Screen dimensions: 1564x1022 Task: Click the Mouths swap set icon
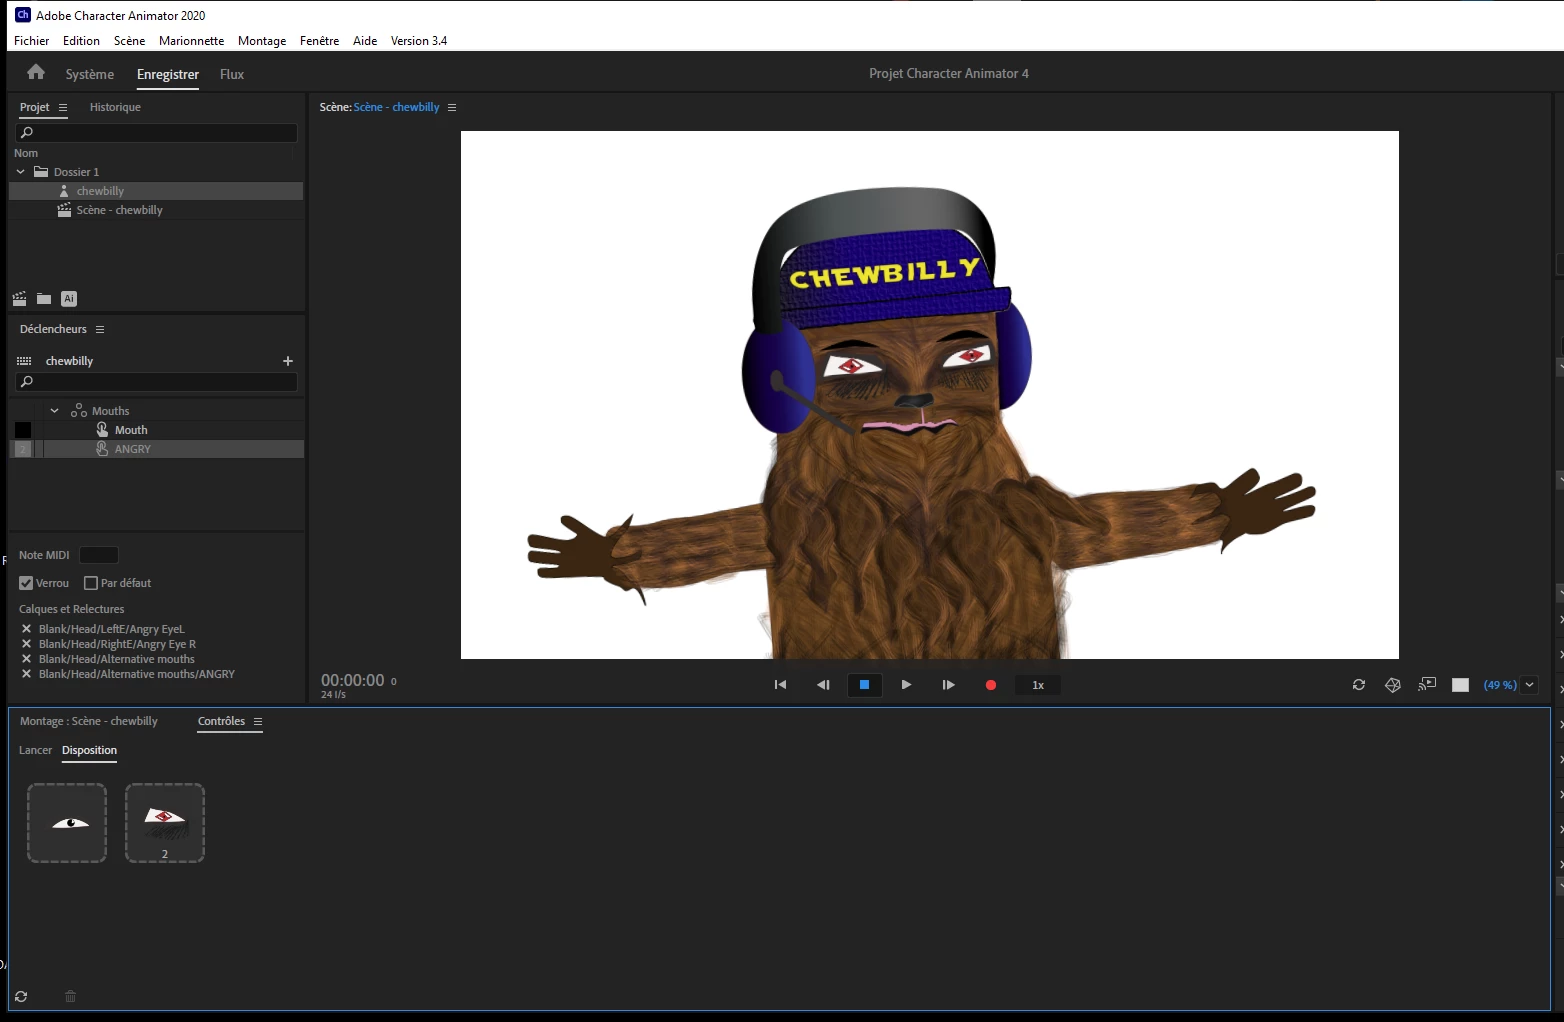[79, 411]
